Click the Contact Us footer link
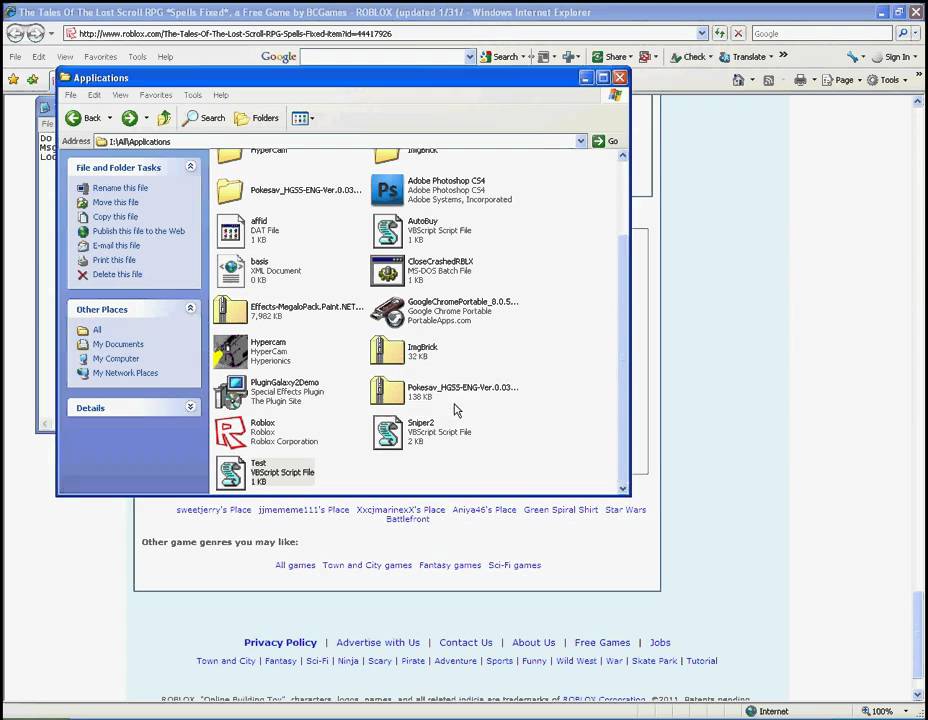The image size is (928, 720). 466,642
